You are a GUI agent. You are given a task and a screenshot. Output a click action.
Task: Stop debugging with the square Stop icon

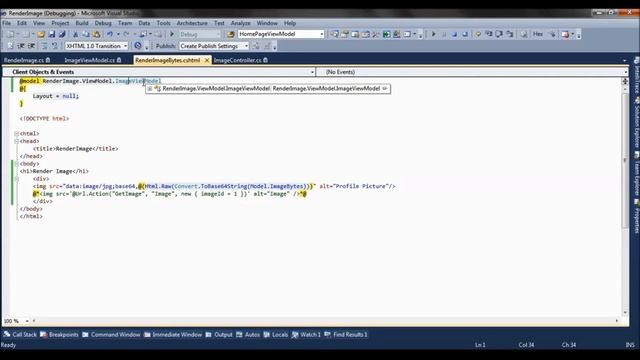pos(454,34)
